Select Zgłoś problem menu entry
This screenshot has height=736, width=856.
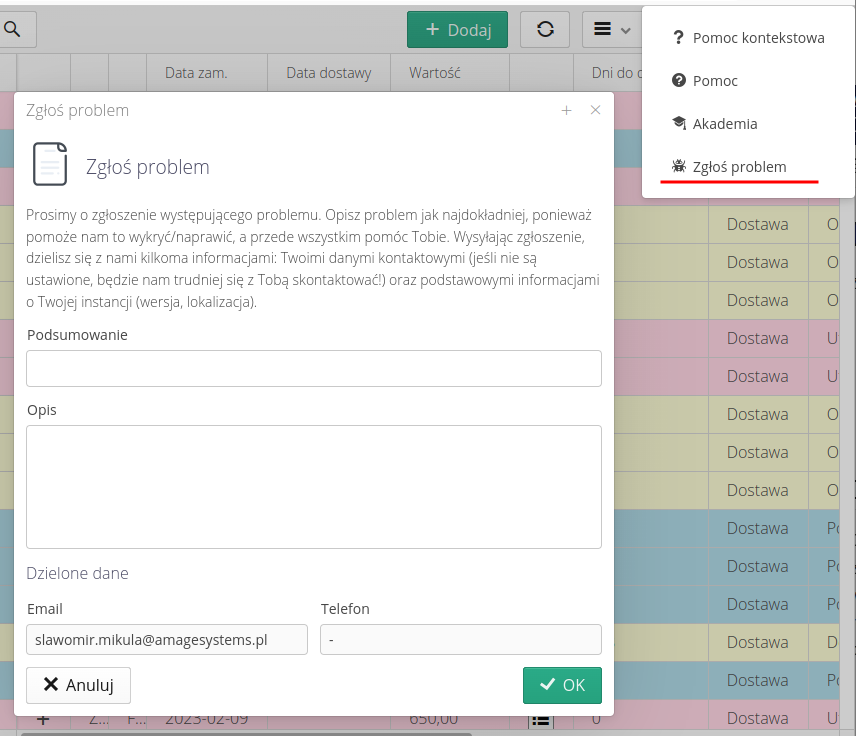click(x=739, y=167)
